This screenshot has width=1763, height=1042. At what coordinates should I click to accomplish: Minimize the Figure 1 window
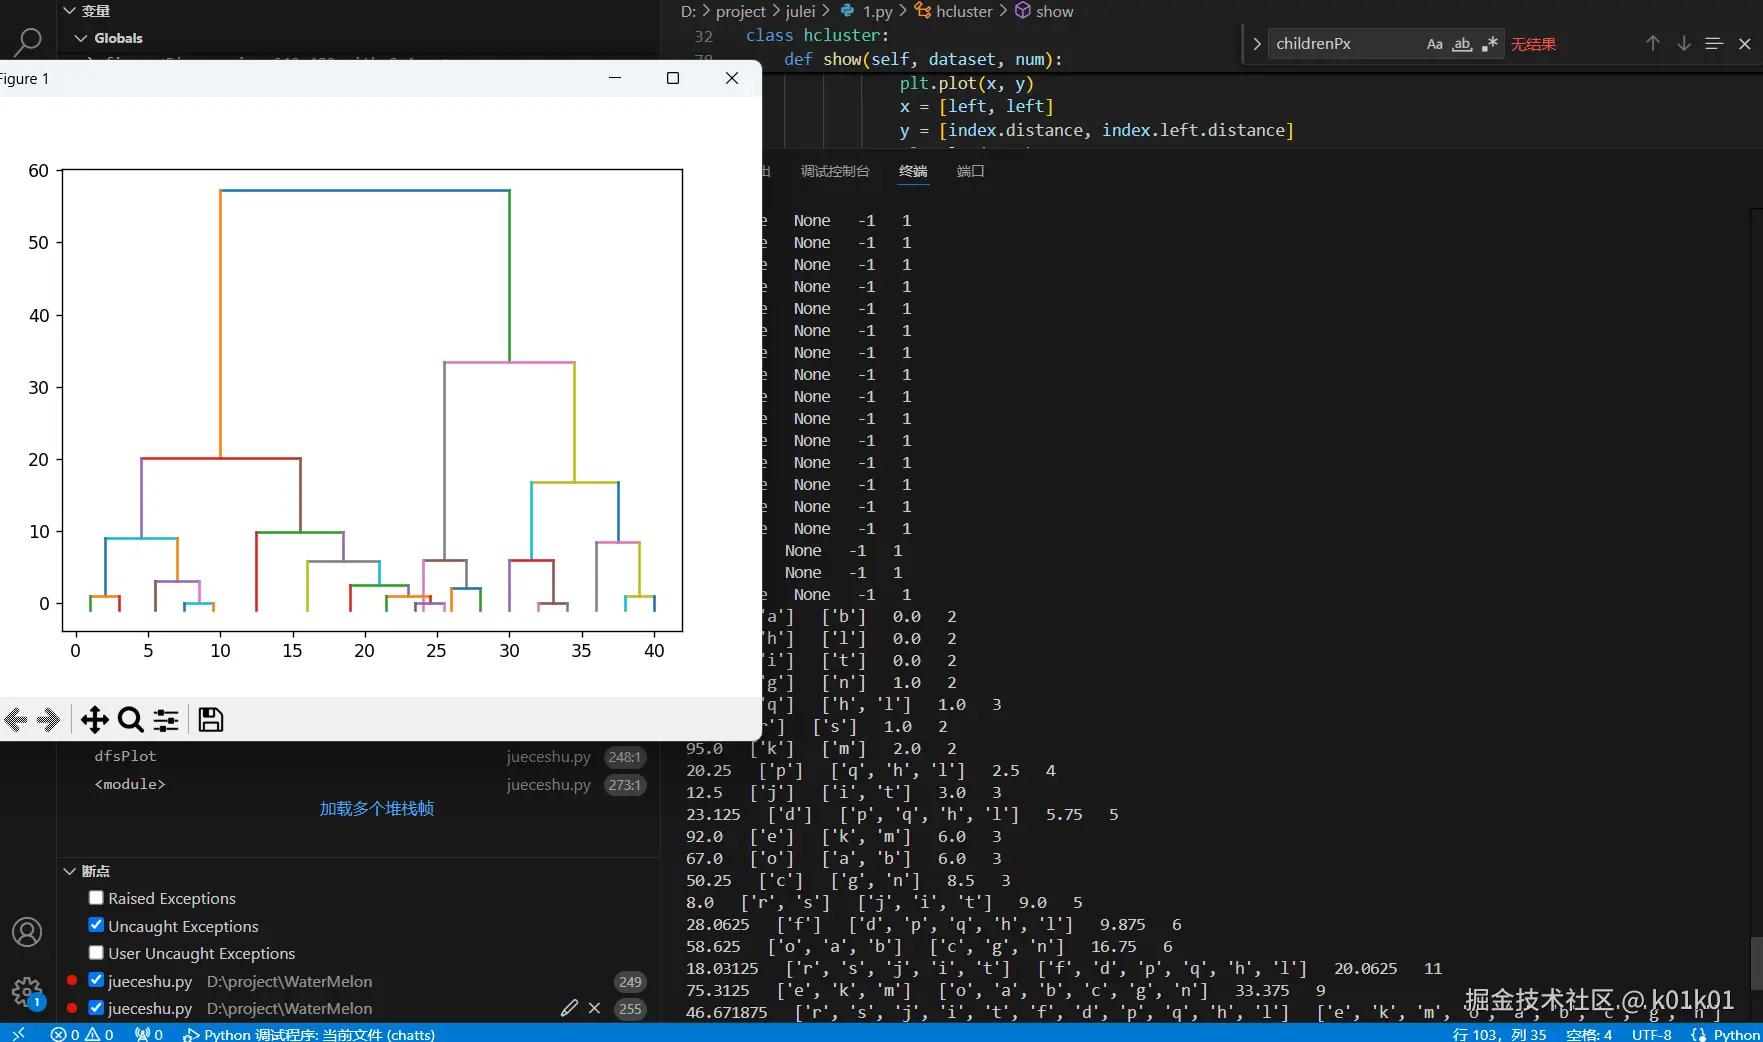pyautogui.click(x=615, y=78)
